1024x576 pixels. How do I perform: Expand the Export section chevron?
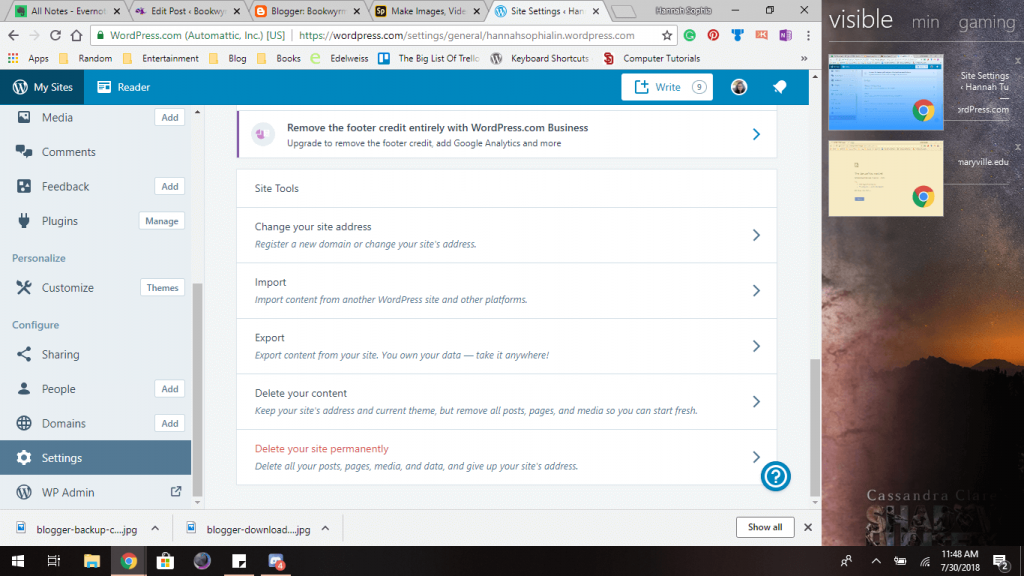[x=756, y=346]
